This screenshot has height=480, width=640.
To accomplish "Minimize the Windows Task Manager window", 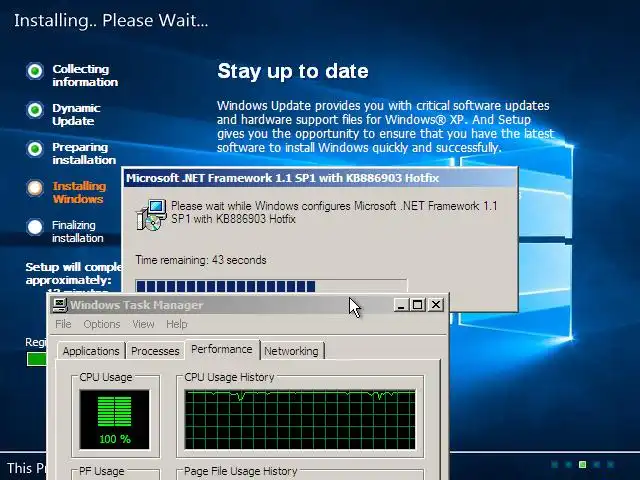I will pos(401,304).
